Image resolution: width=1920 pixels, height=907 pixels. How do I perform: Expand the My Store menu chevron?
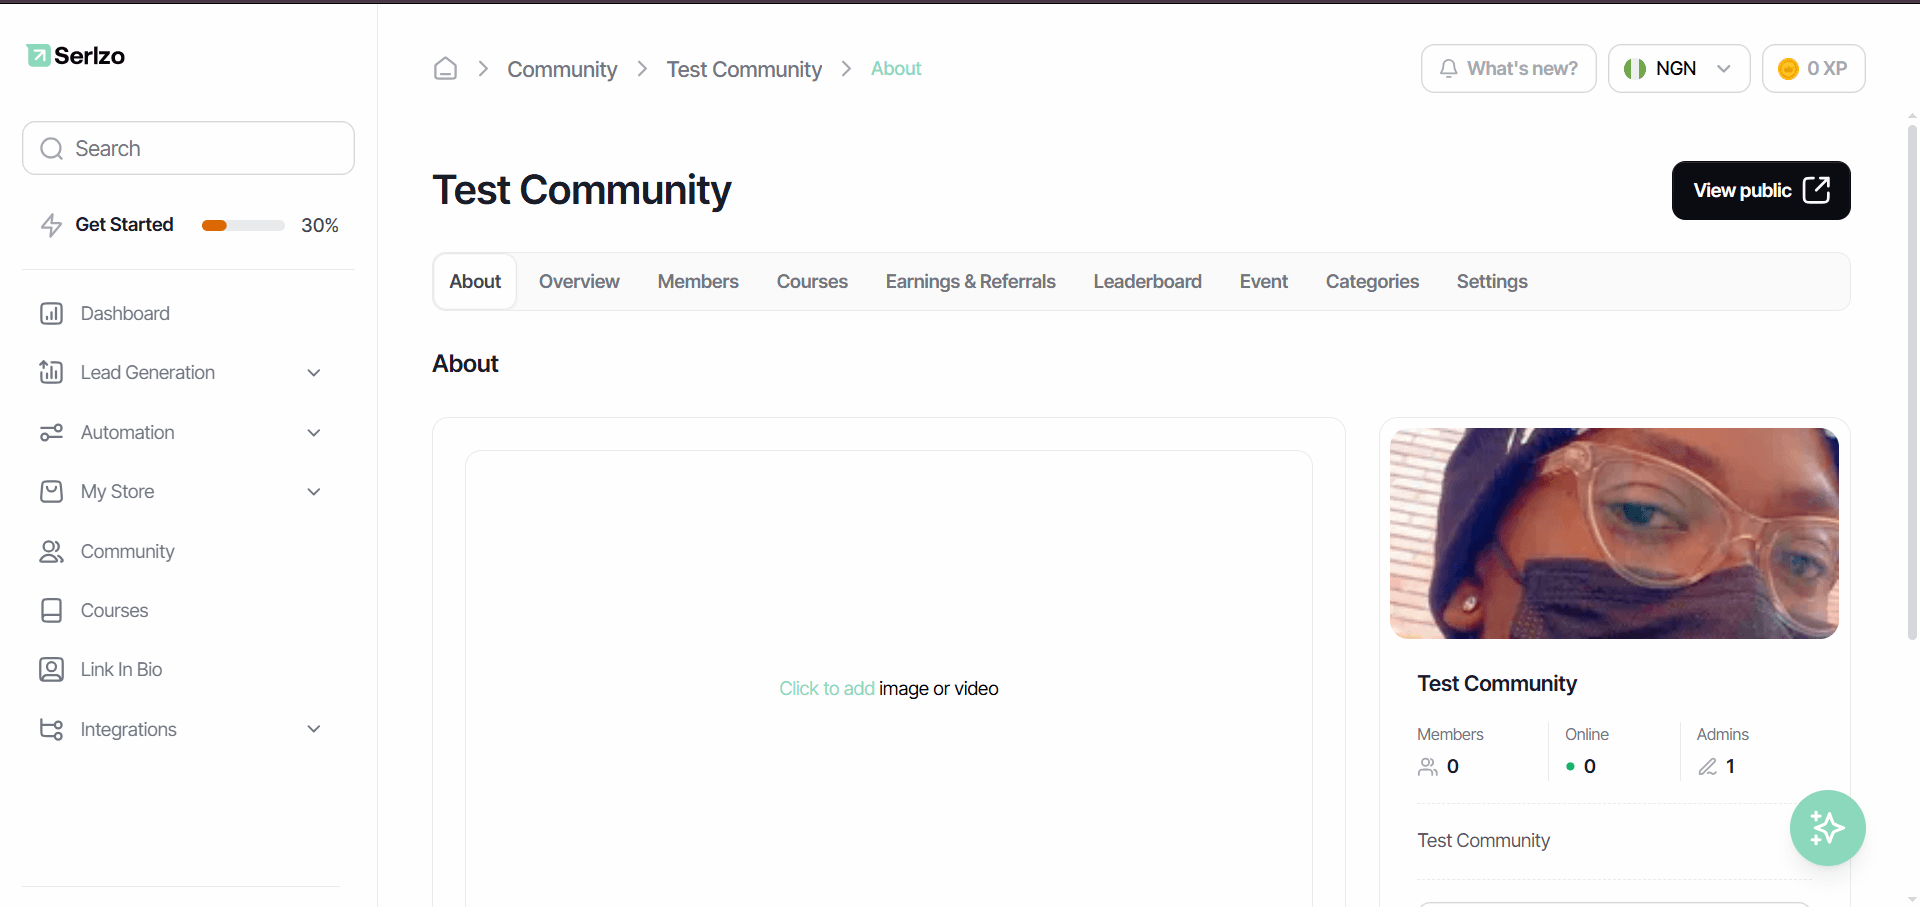tap(314, 492)
